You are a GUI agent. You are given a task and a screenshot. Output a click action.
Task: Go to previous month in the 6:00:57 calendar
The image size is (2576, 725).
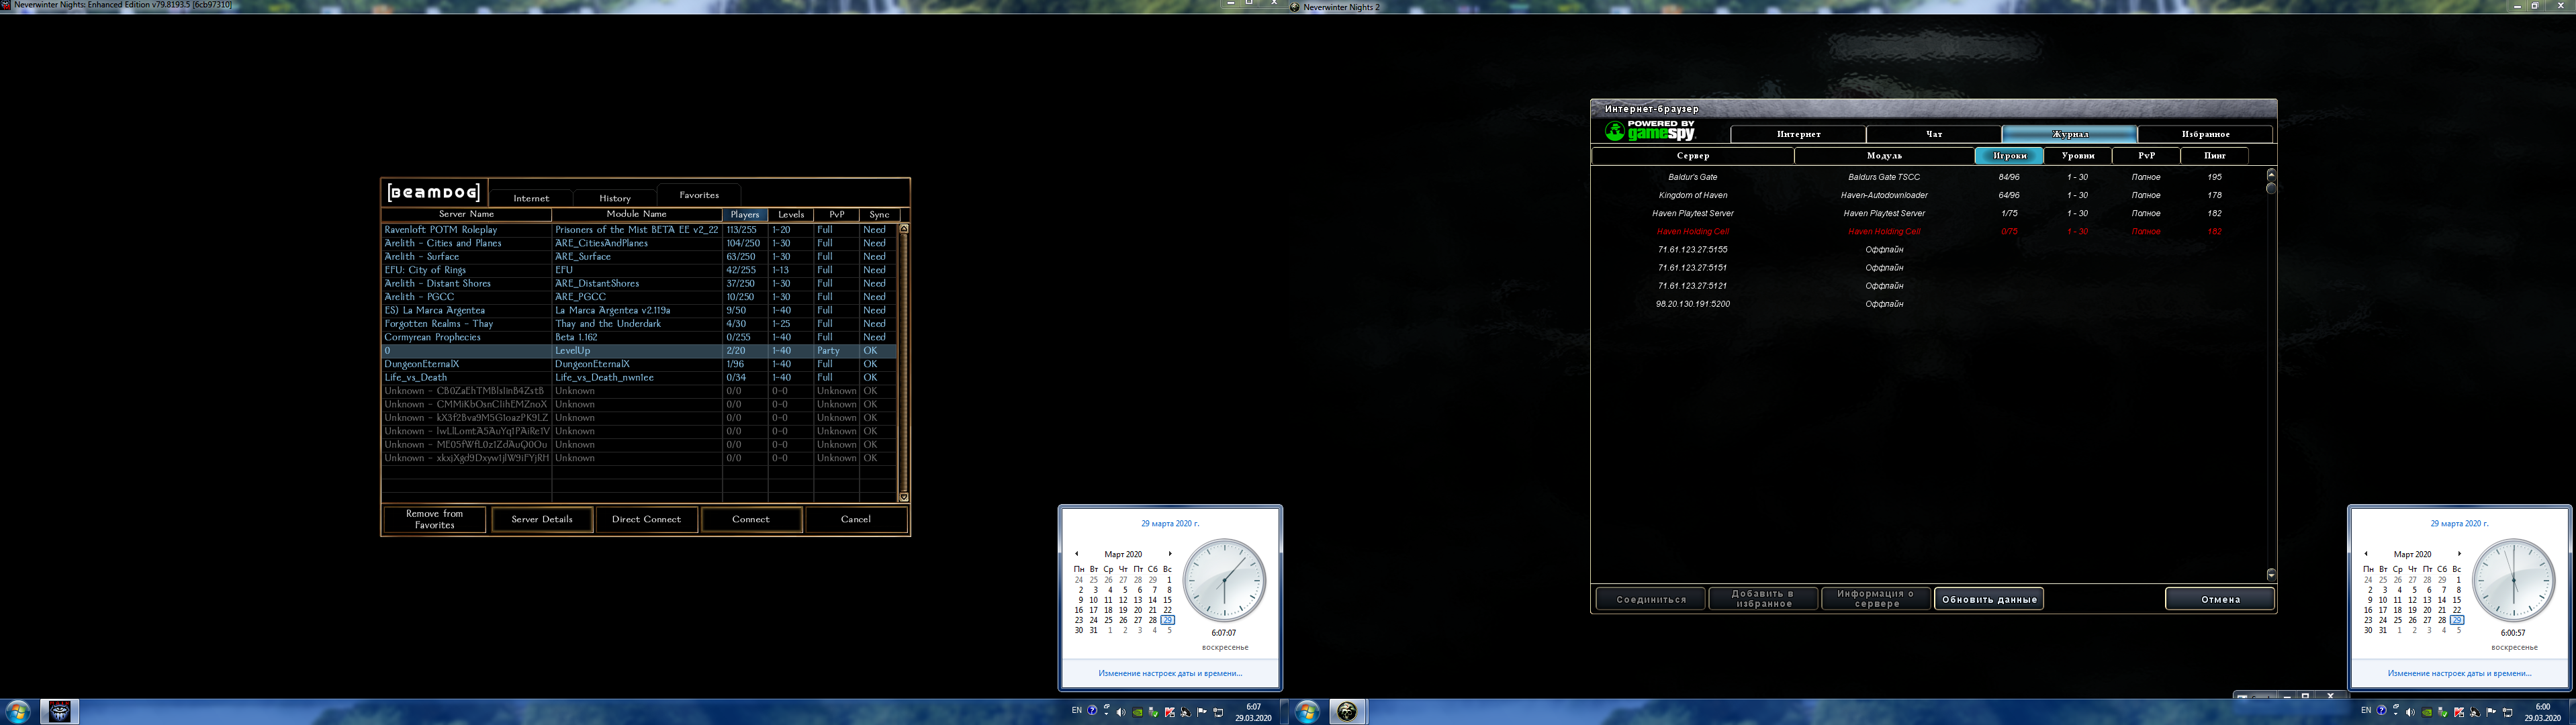[2366, 554]
